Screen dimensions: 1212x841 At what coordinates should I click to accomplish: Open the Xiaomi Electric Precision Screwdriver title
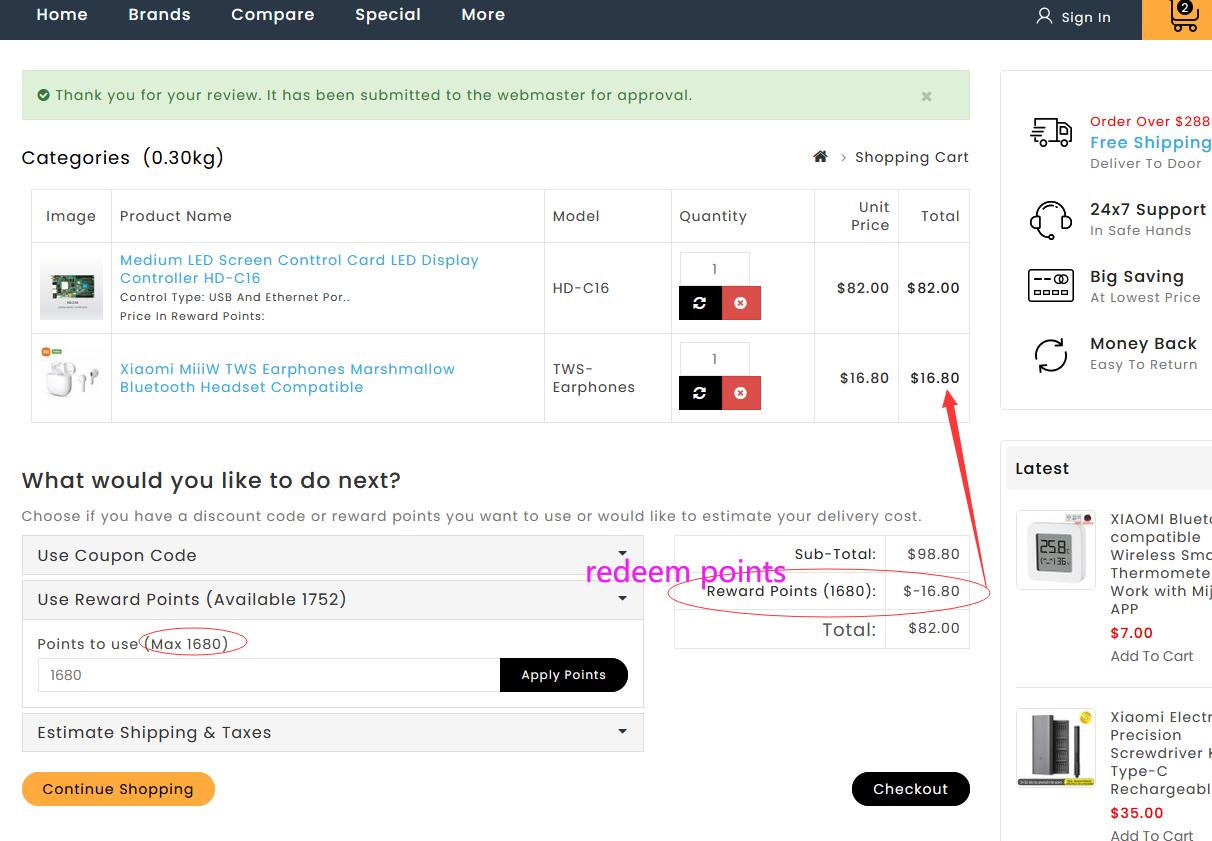click(x=1161, y=753)
